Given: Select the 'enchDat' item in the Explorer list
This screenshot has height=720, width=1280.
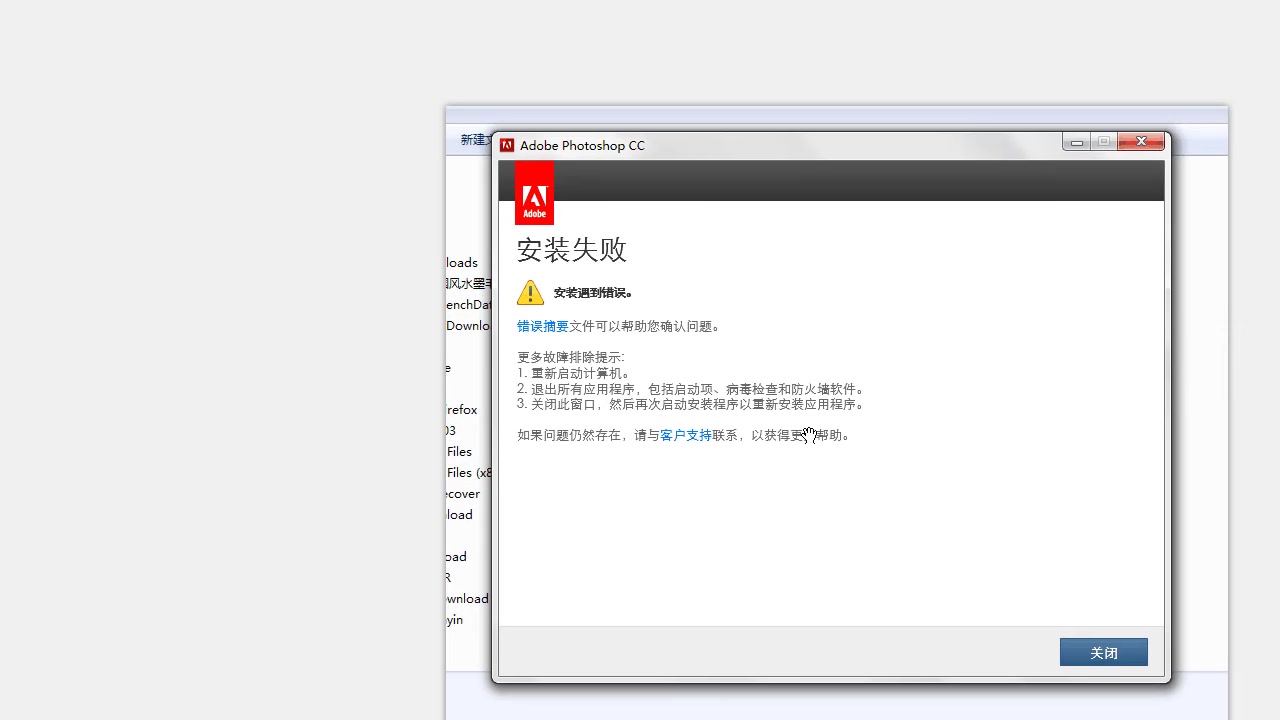Looking at the screenshot, I should 469,305.
